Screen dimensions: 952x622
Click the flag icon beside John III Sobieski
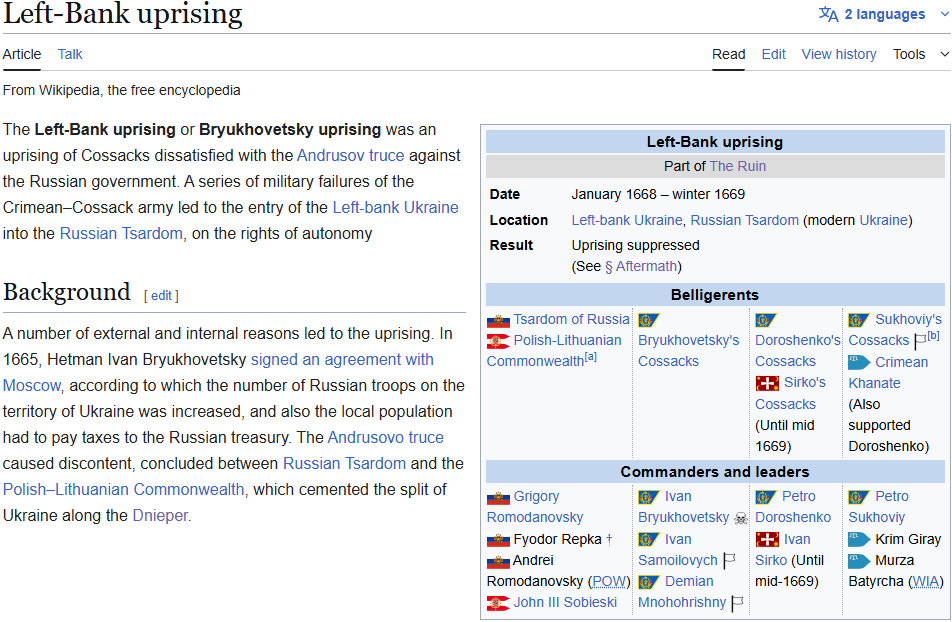click(498, 603)
